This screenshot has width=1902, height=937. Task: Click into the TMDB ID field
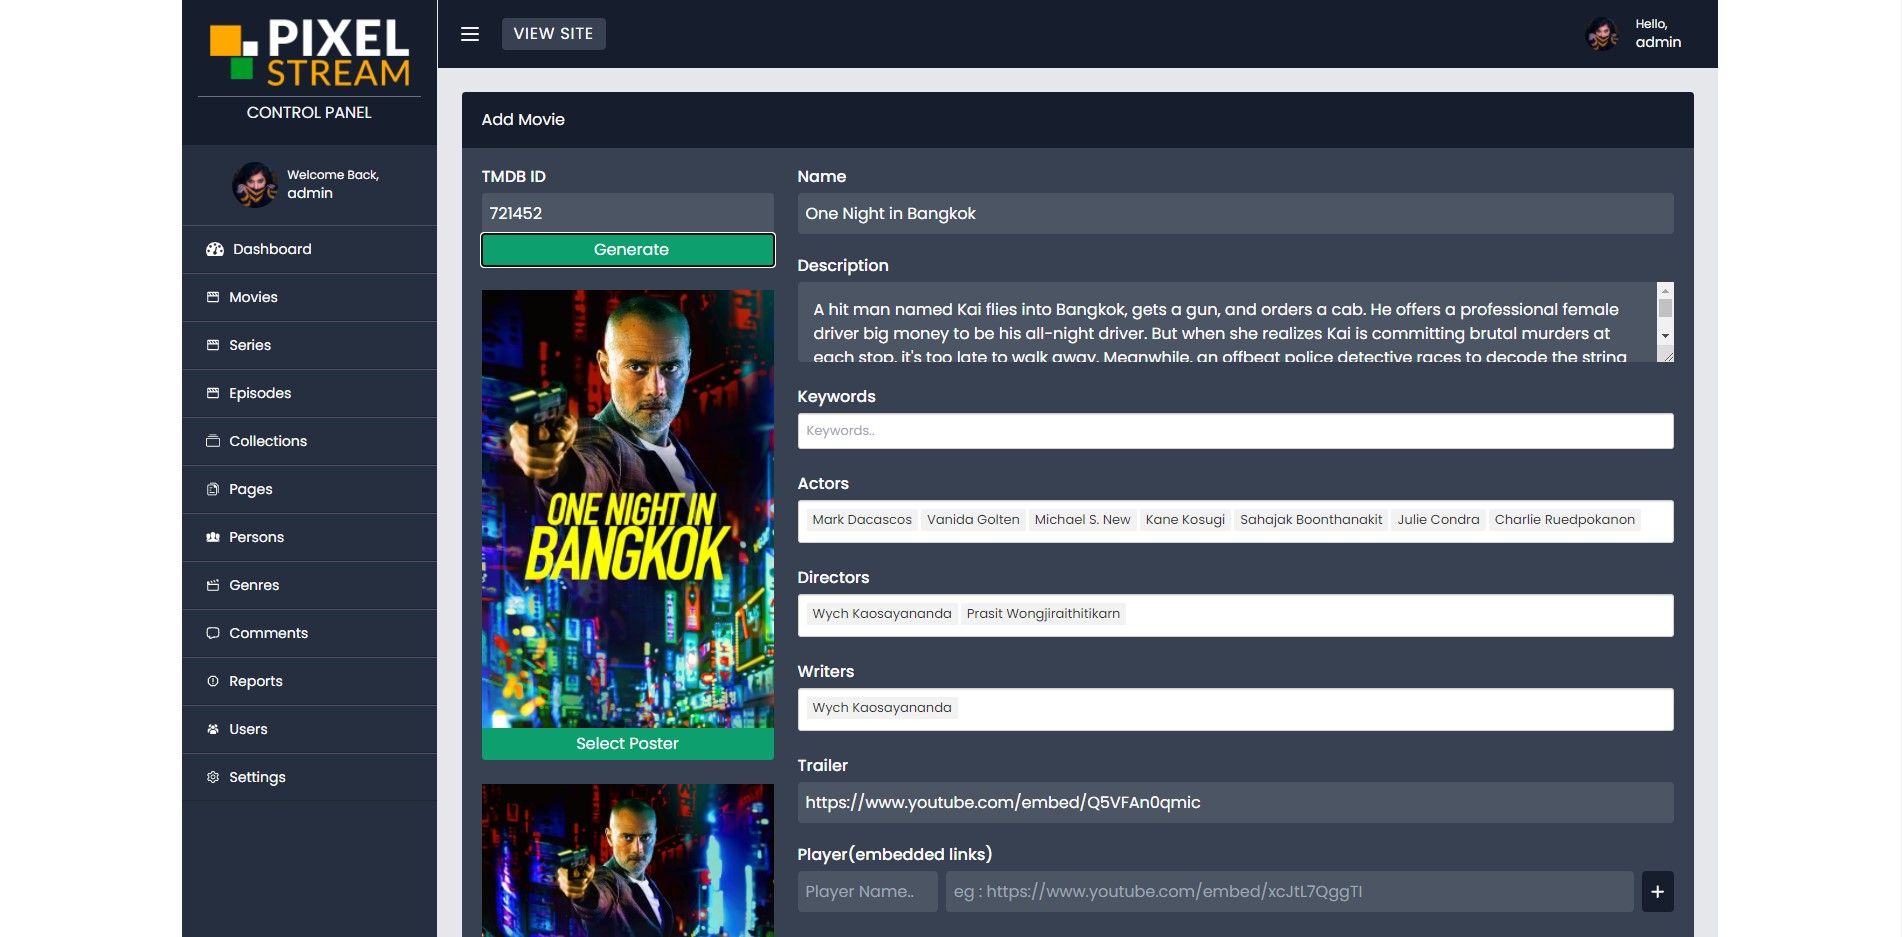pos(628,213)
